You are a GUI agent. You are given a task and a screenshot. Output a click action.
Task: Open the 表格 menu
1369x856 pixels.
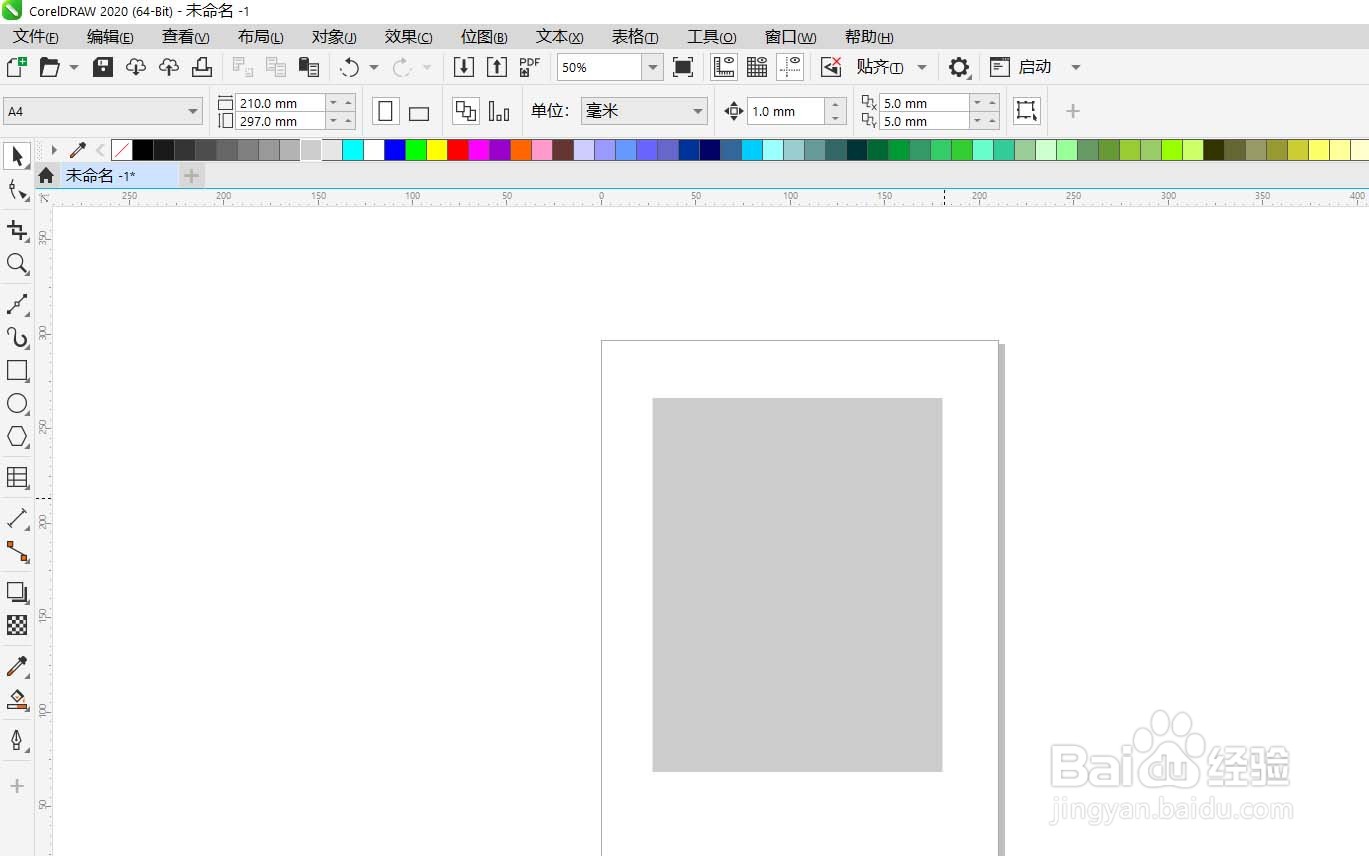[635, 37]
